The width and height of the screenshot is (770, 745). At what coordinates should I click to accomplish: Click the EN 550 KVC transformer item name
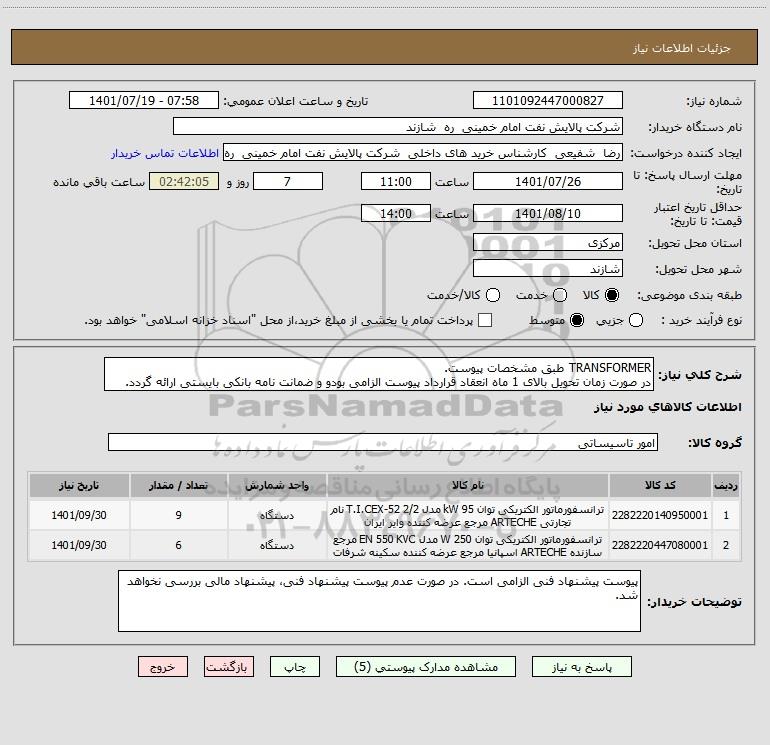click(x=468, y=546)
